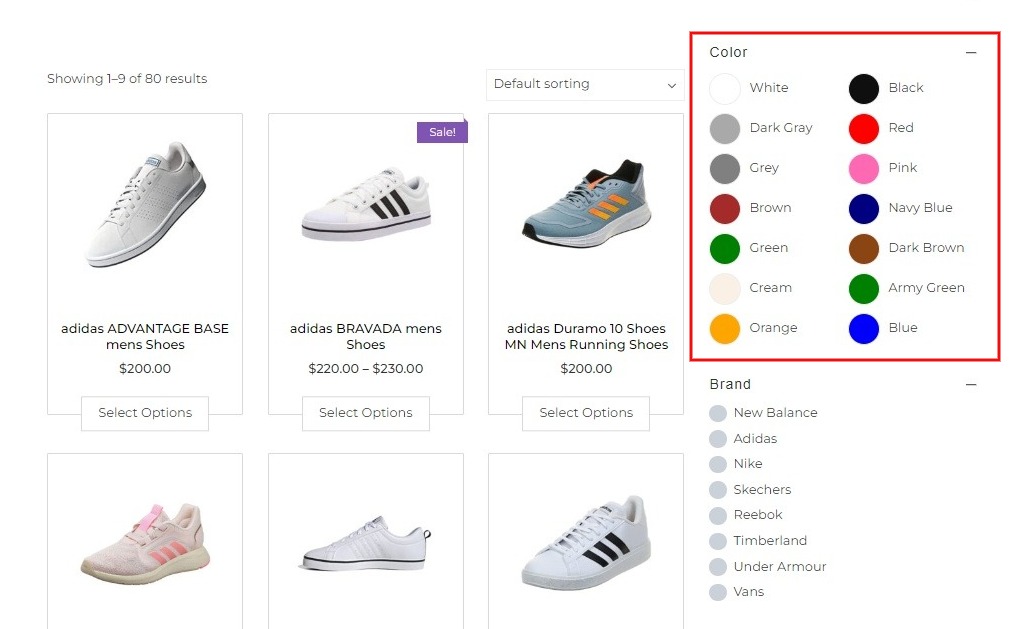Screen dimensions: 1031x629
Task: Choose the Orange color swatch
Action: coord(725,329)
